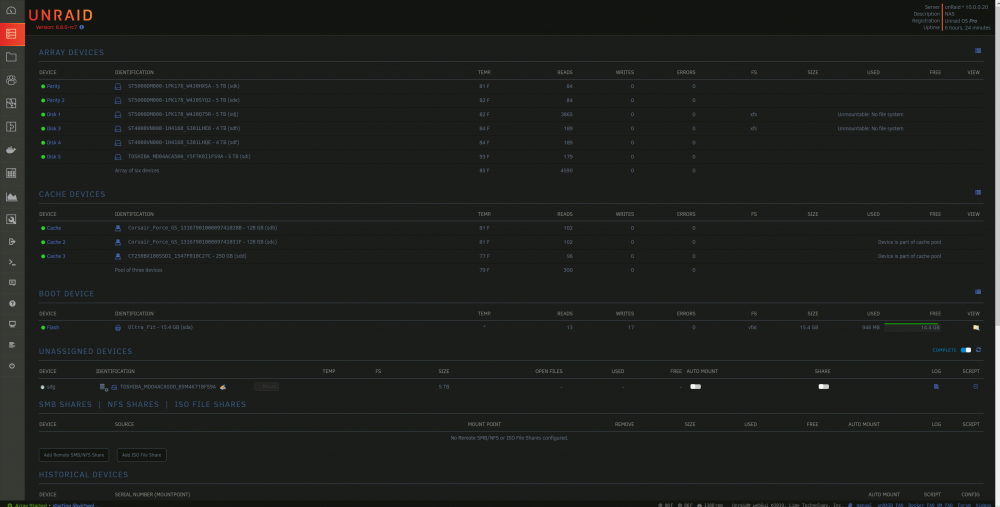Screen dimensions: 1000x507
Task: Open the Parity device link
Action: [x=53, y=86]
